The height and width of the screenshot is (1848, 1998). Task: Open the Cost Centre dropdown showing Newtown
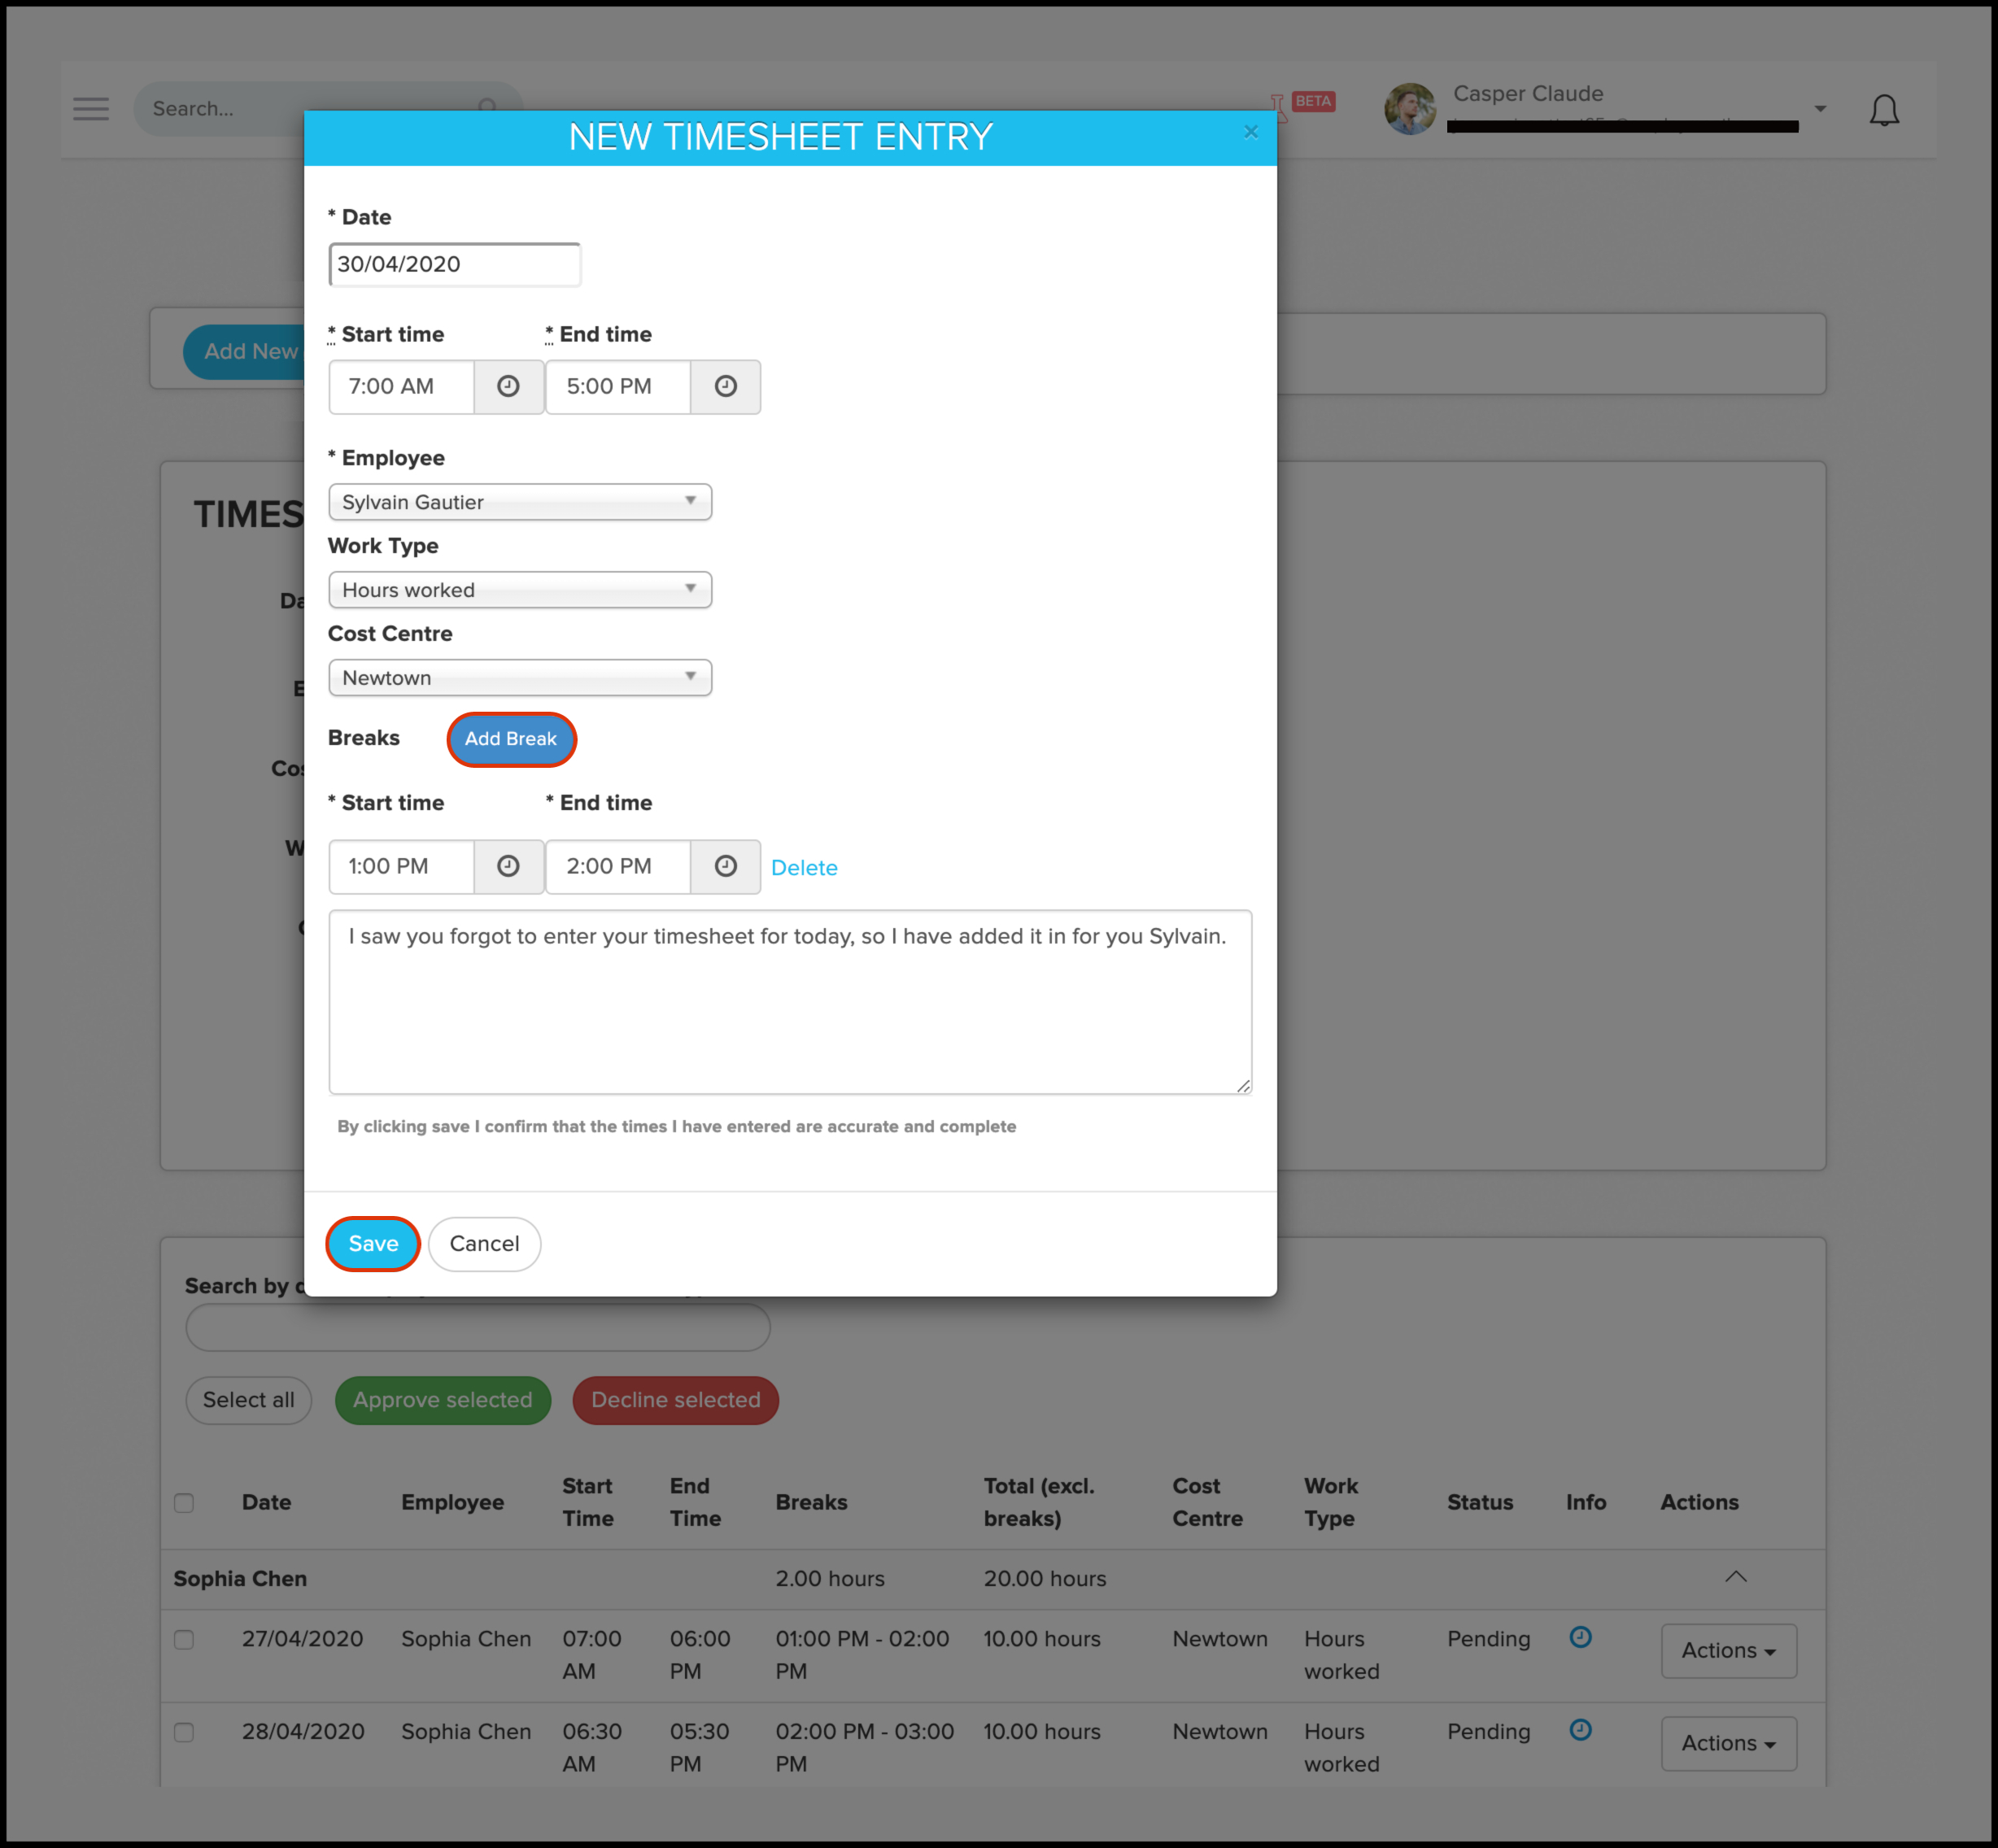(519, 678)
